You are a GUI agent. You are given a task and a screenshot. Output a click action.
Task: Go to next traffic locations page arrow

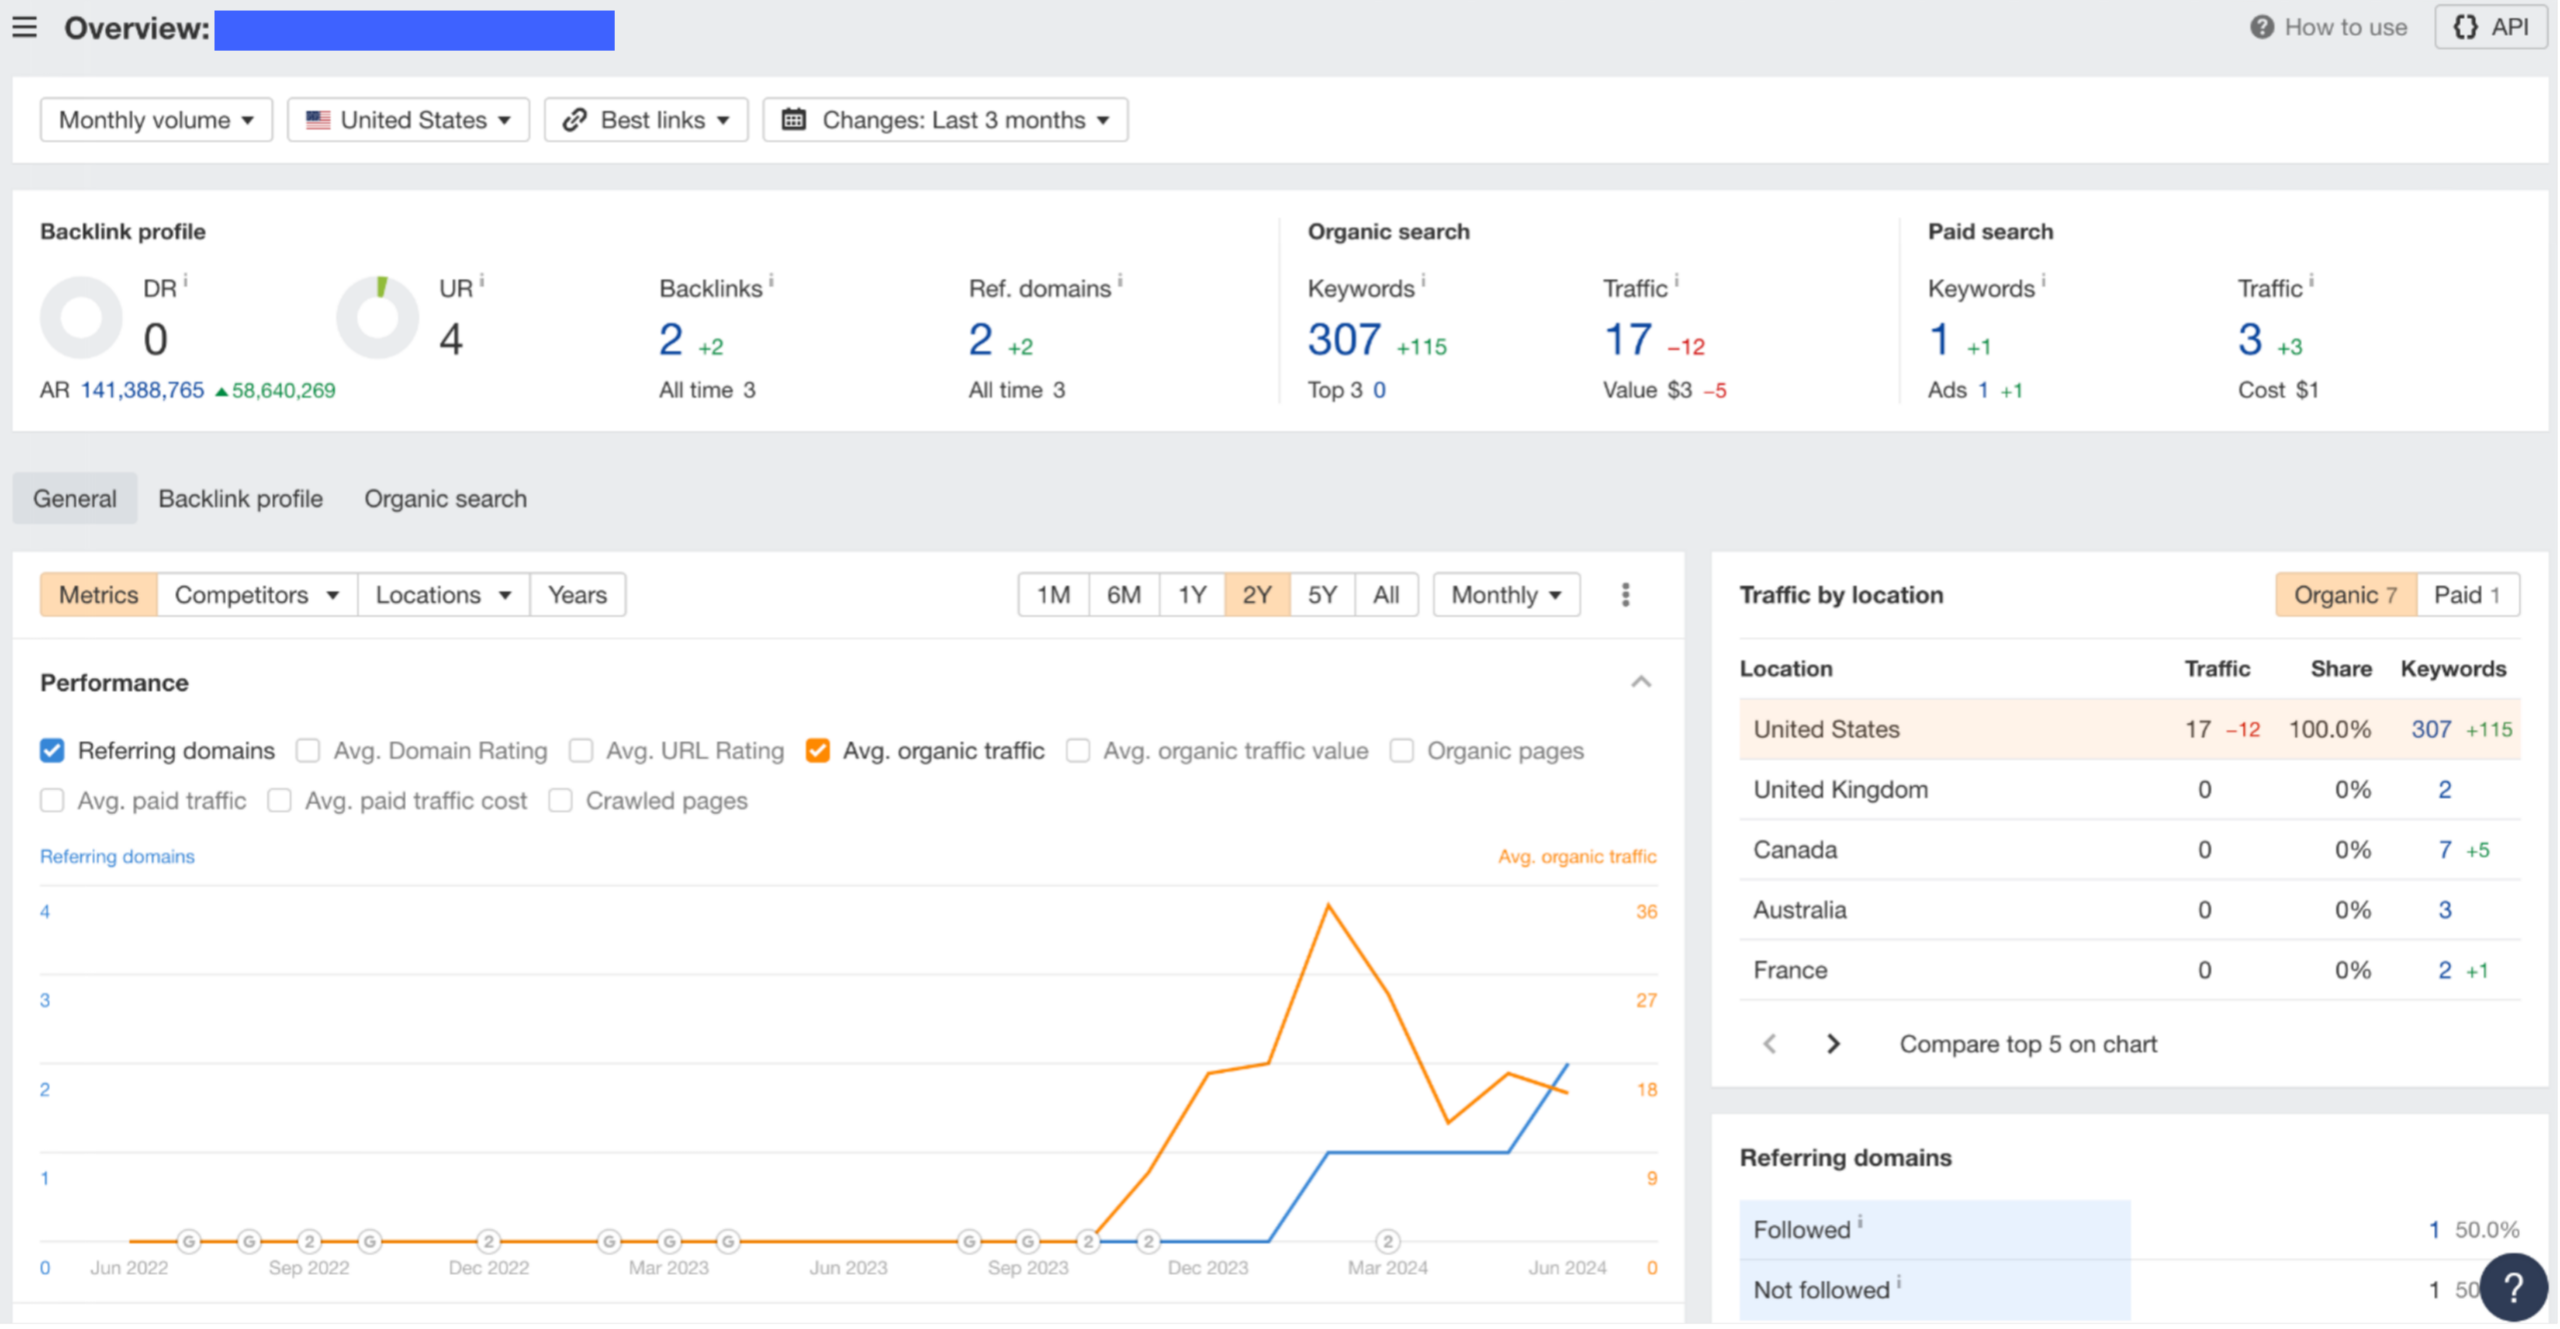1833,1044
